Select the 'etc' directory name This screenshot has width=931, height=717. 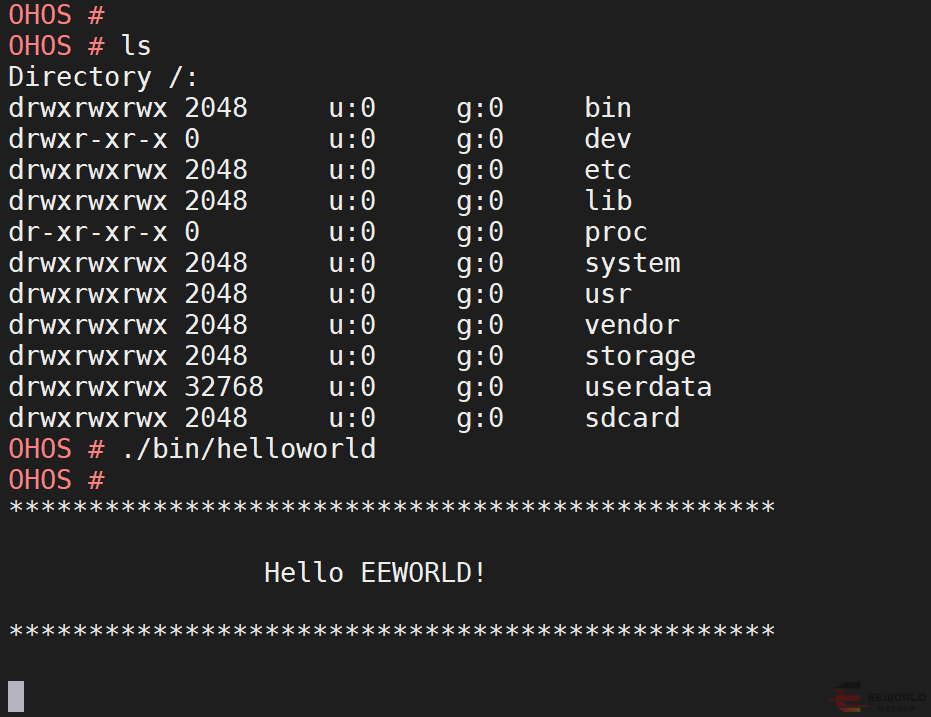[x=608, y=170]
